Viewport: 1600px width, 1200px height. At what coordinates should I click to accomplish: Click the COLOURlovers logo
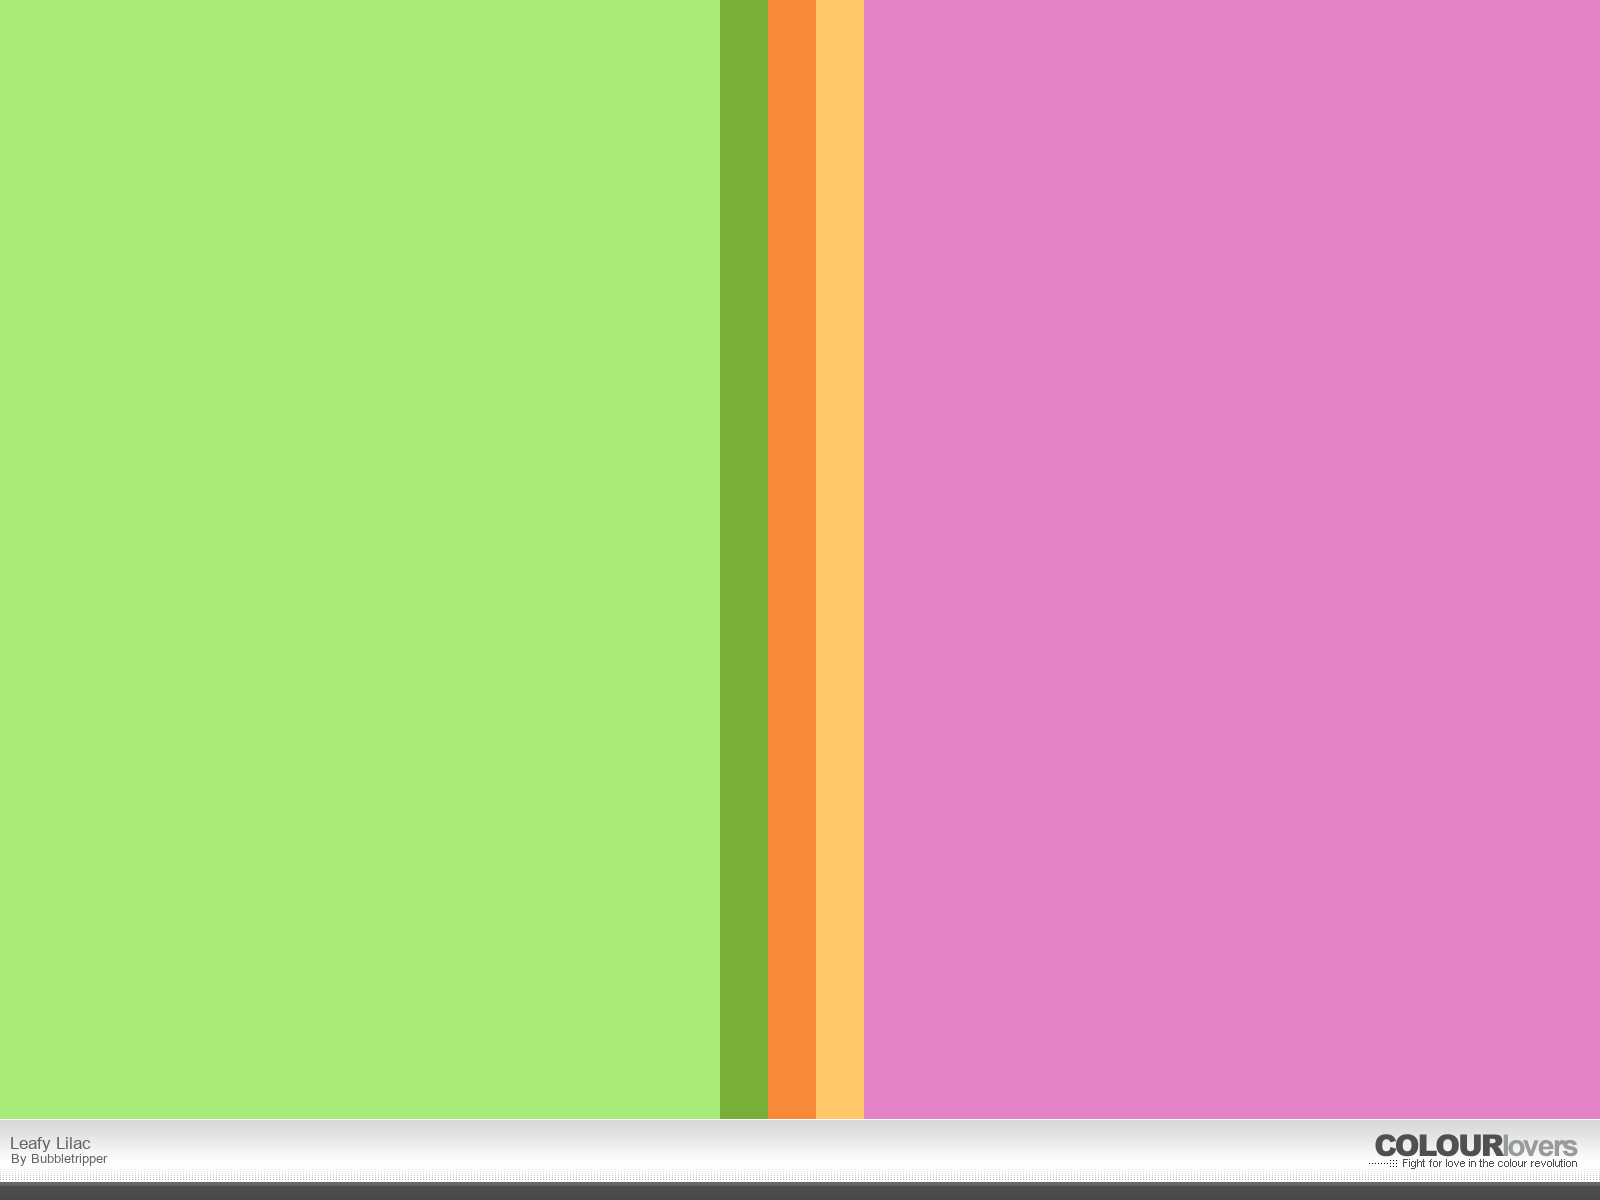click(x=1476, y=1146)
